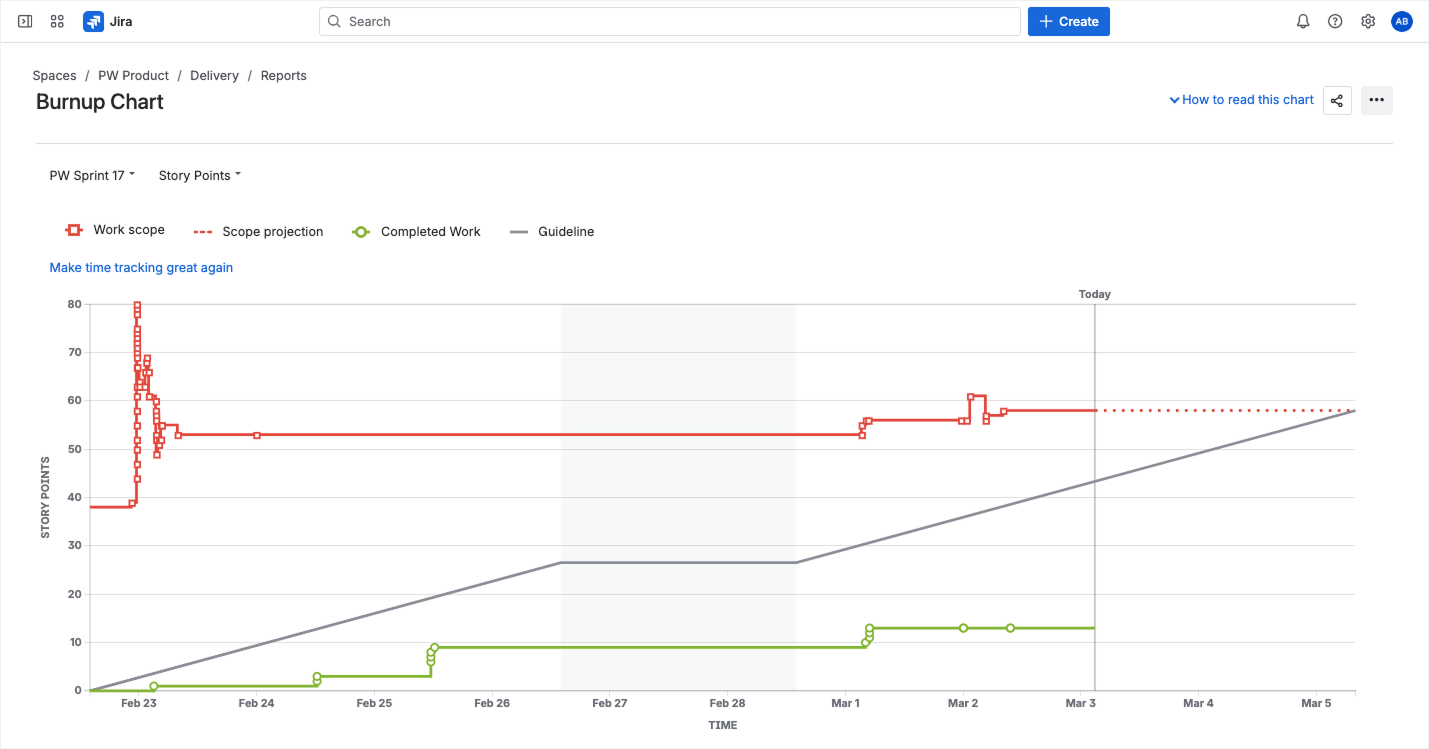
Task: Click the Work scope legend marker
Action: [x=73, y=230]
